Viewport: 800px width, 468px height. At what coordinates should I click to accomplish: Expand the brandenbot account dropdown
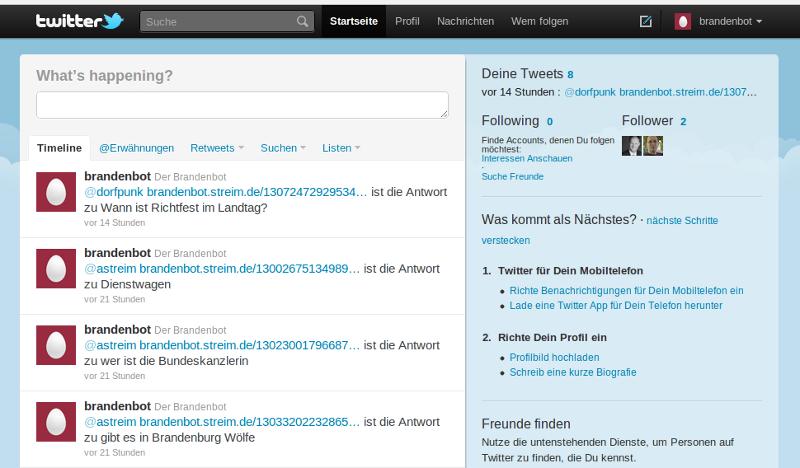point(730,21)
